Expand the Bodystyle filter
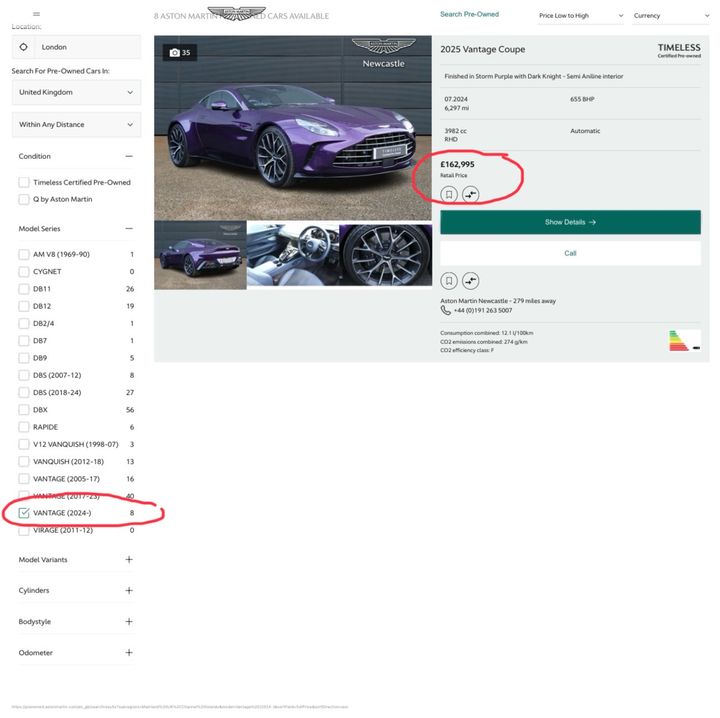720x718 pixels. pos(129,622)
